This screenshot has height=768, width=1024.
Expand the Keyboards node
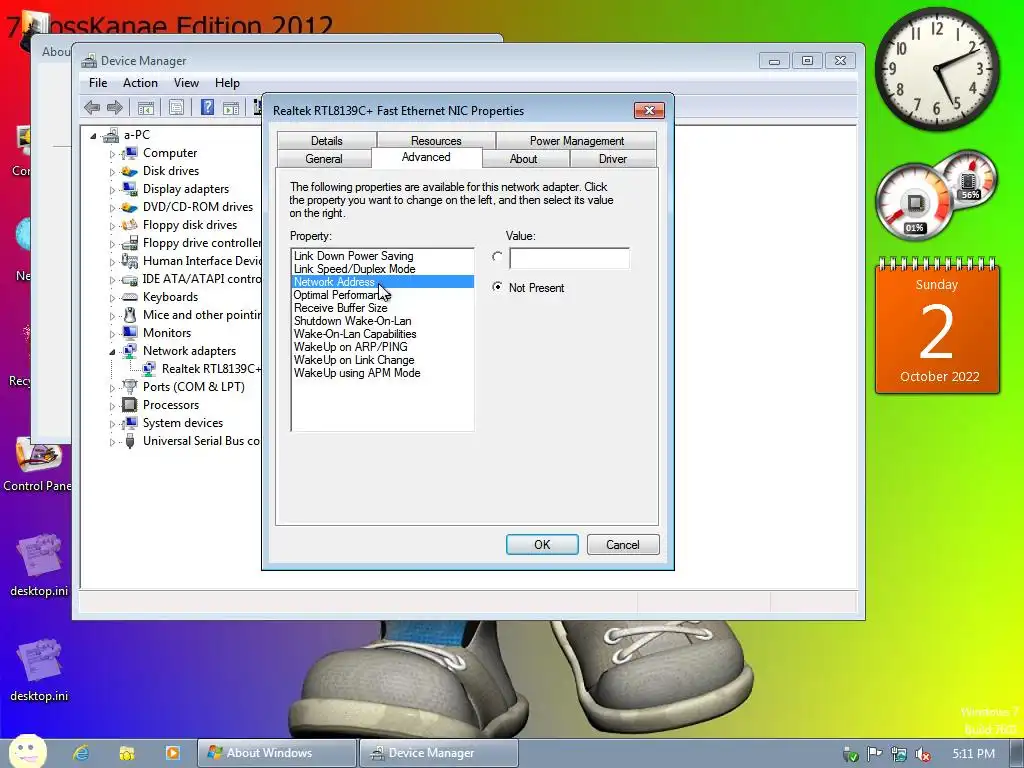[x=112, y=298]
